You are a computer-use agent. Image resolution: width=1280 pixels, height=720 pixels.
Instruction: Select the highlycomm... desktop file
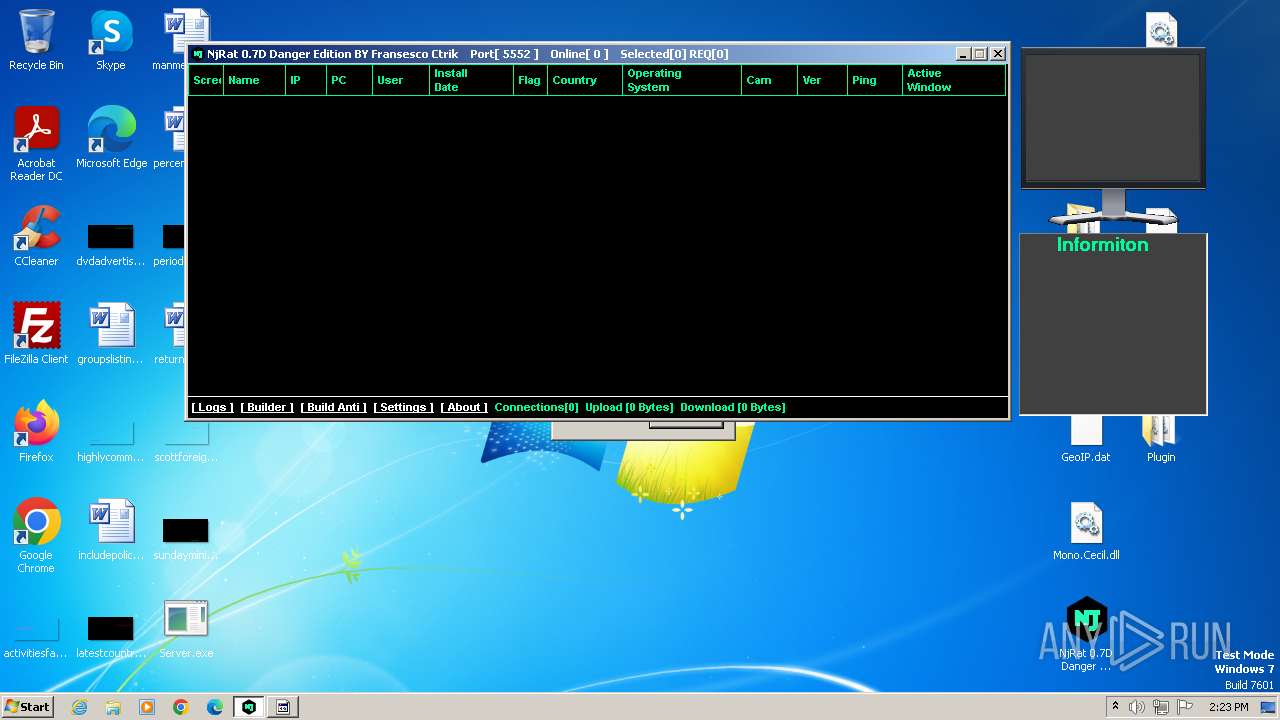coord(111,439)
